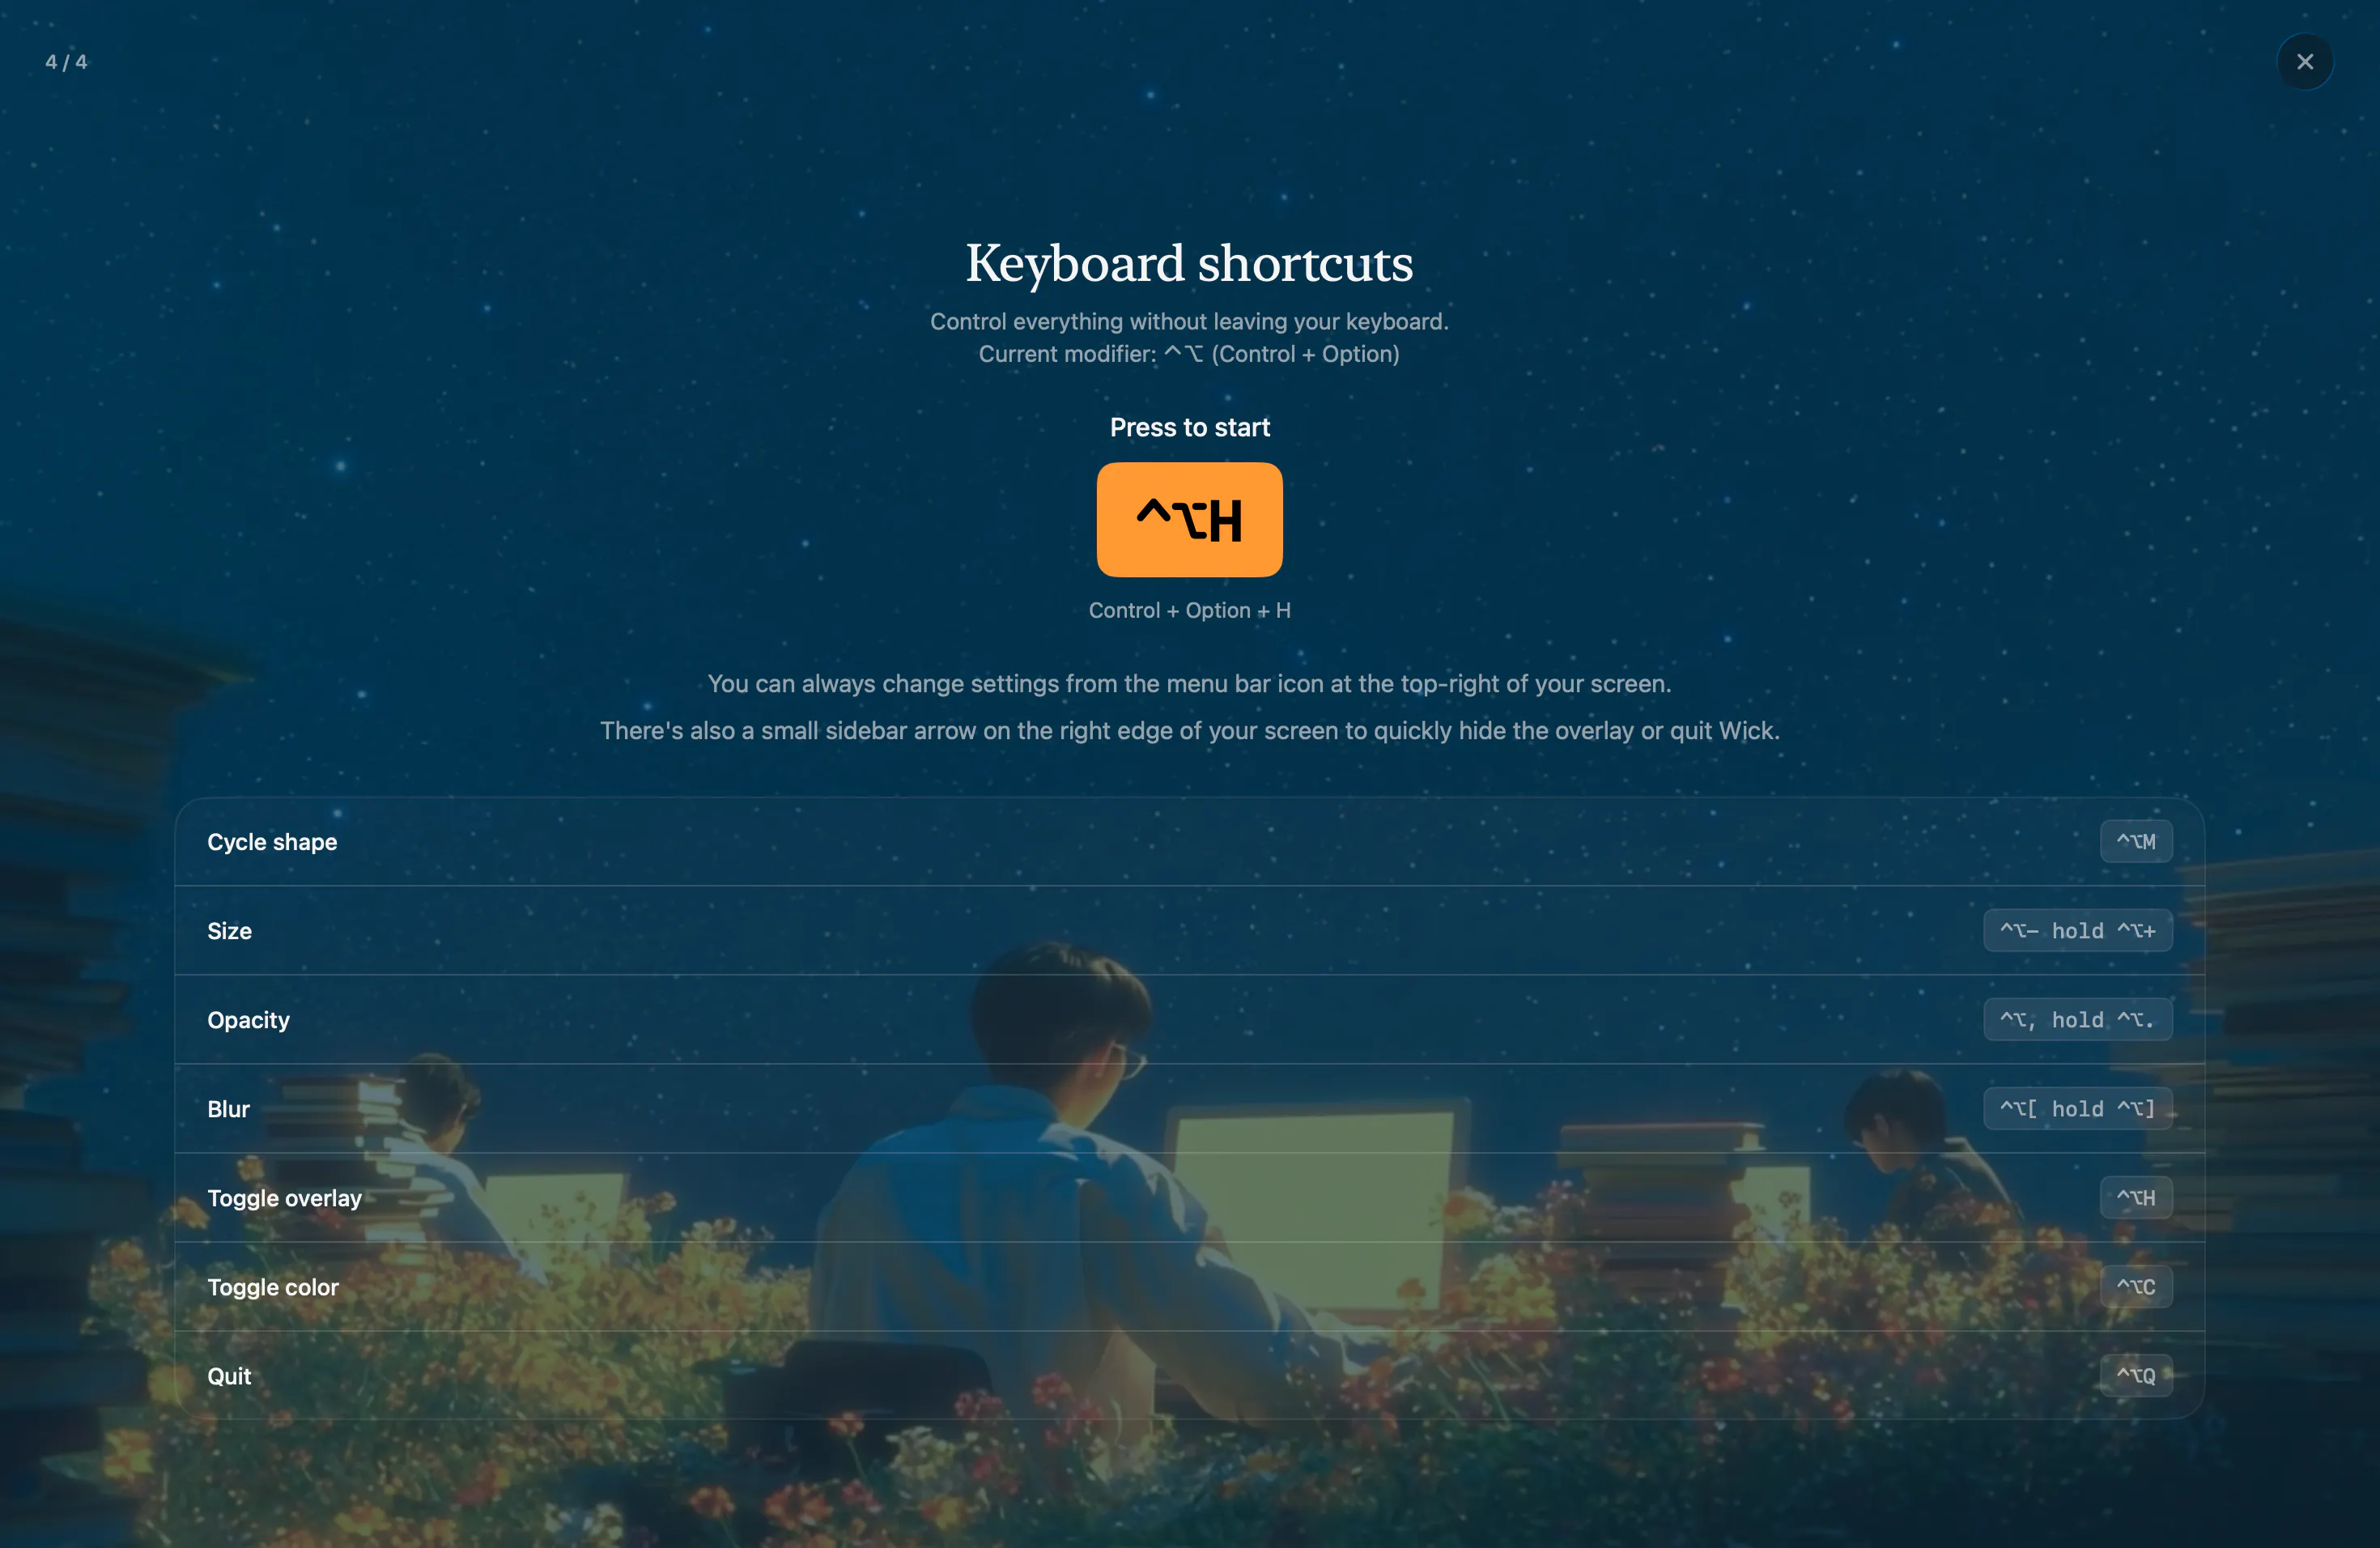The image size is (2380, 1548).
Task: Click the sidebar arrow explanation sentence
Action: 1189,731
